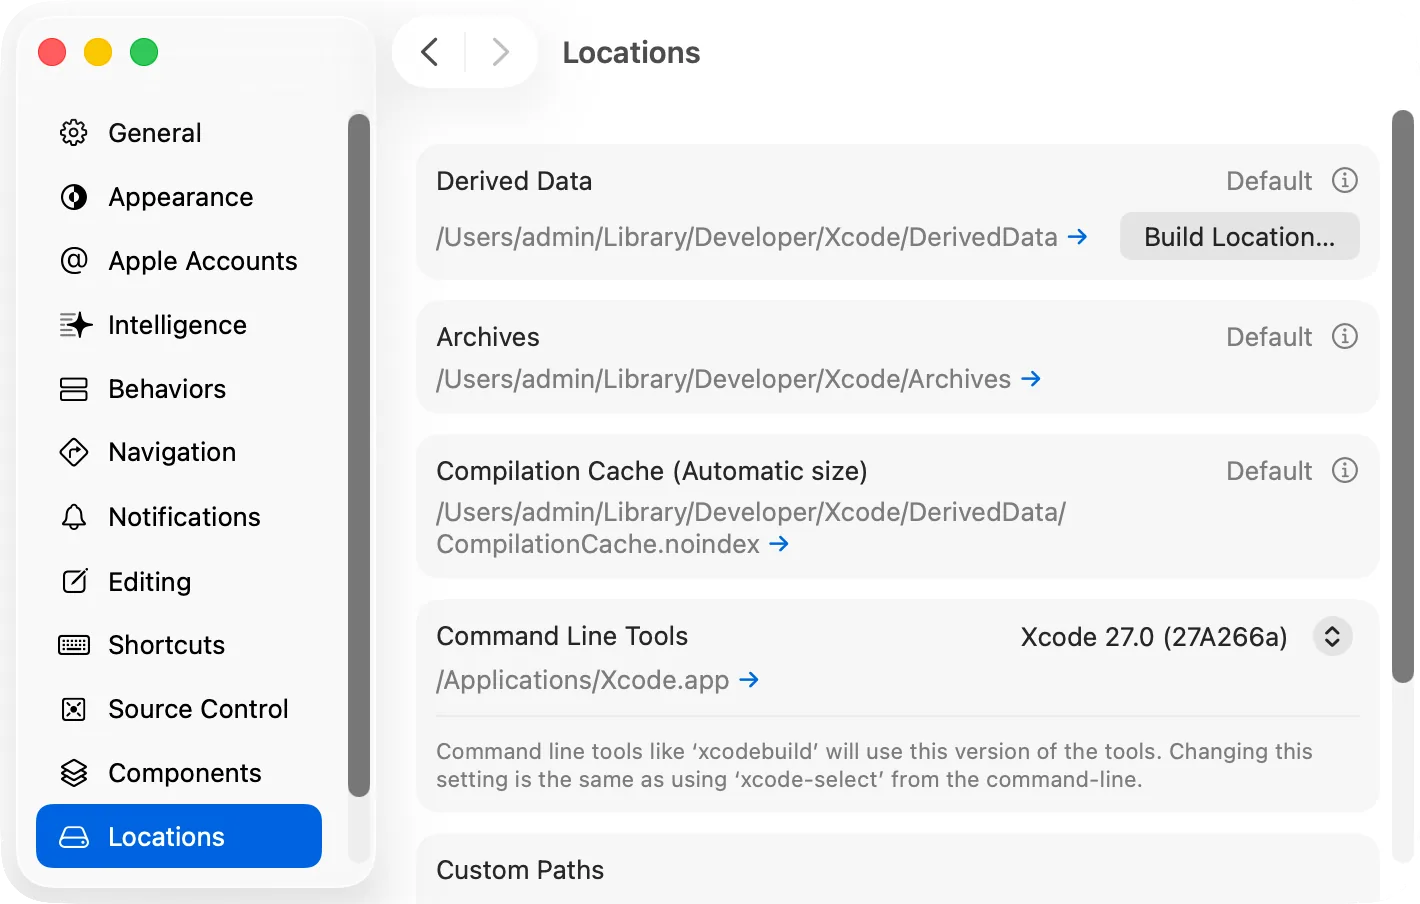Open Behaviors settings pane
Image resolution: width=1420 pixels, height=904 pixels.
coord(179,389)
